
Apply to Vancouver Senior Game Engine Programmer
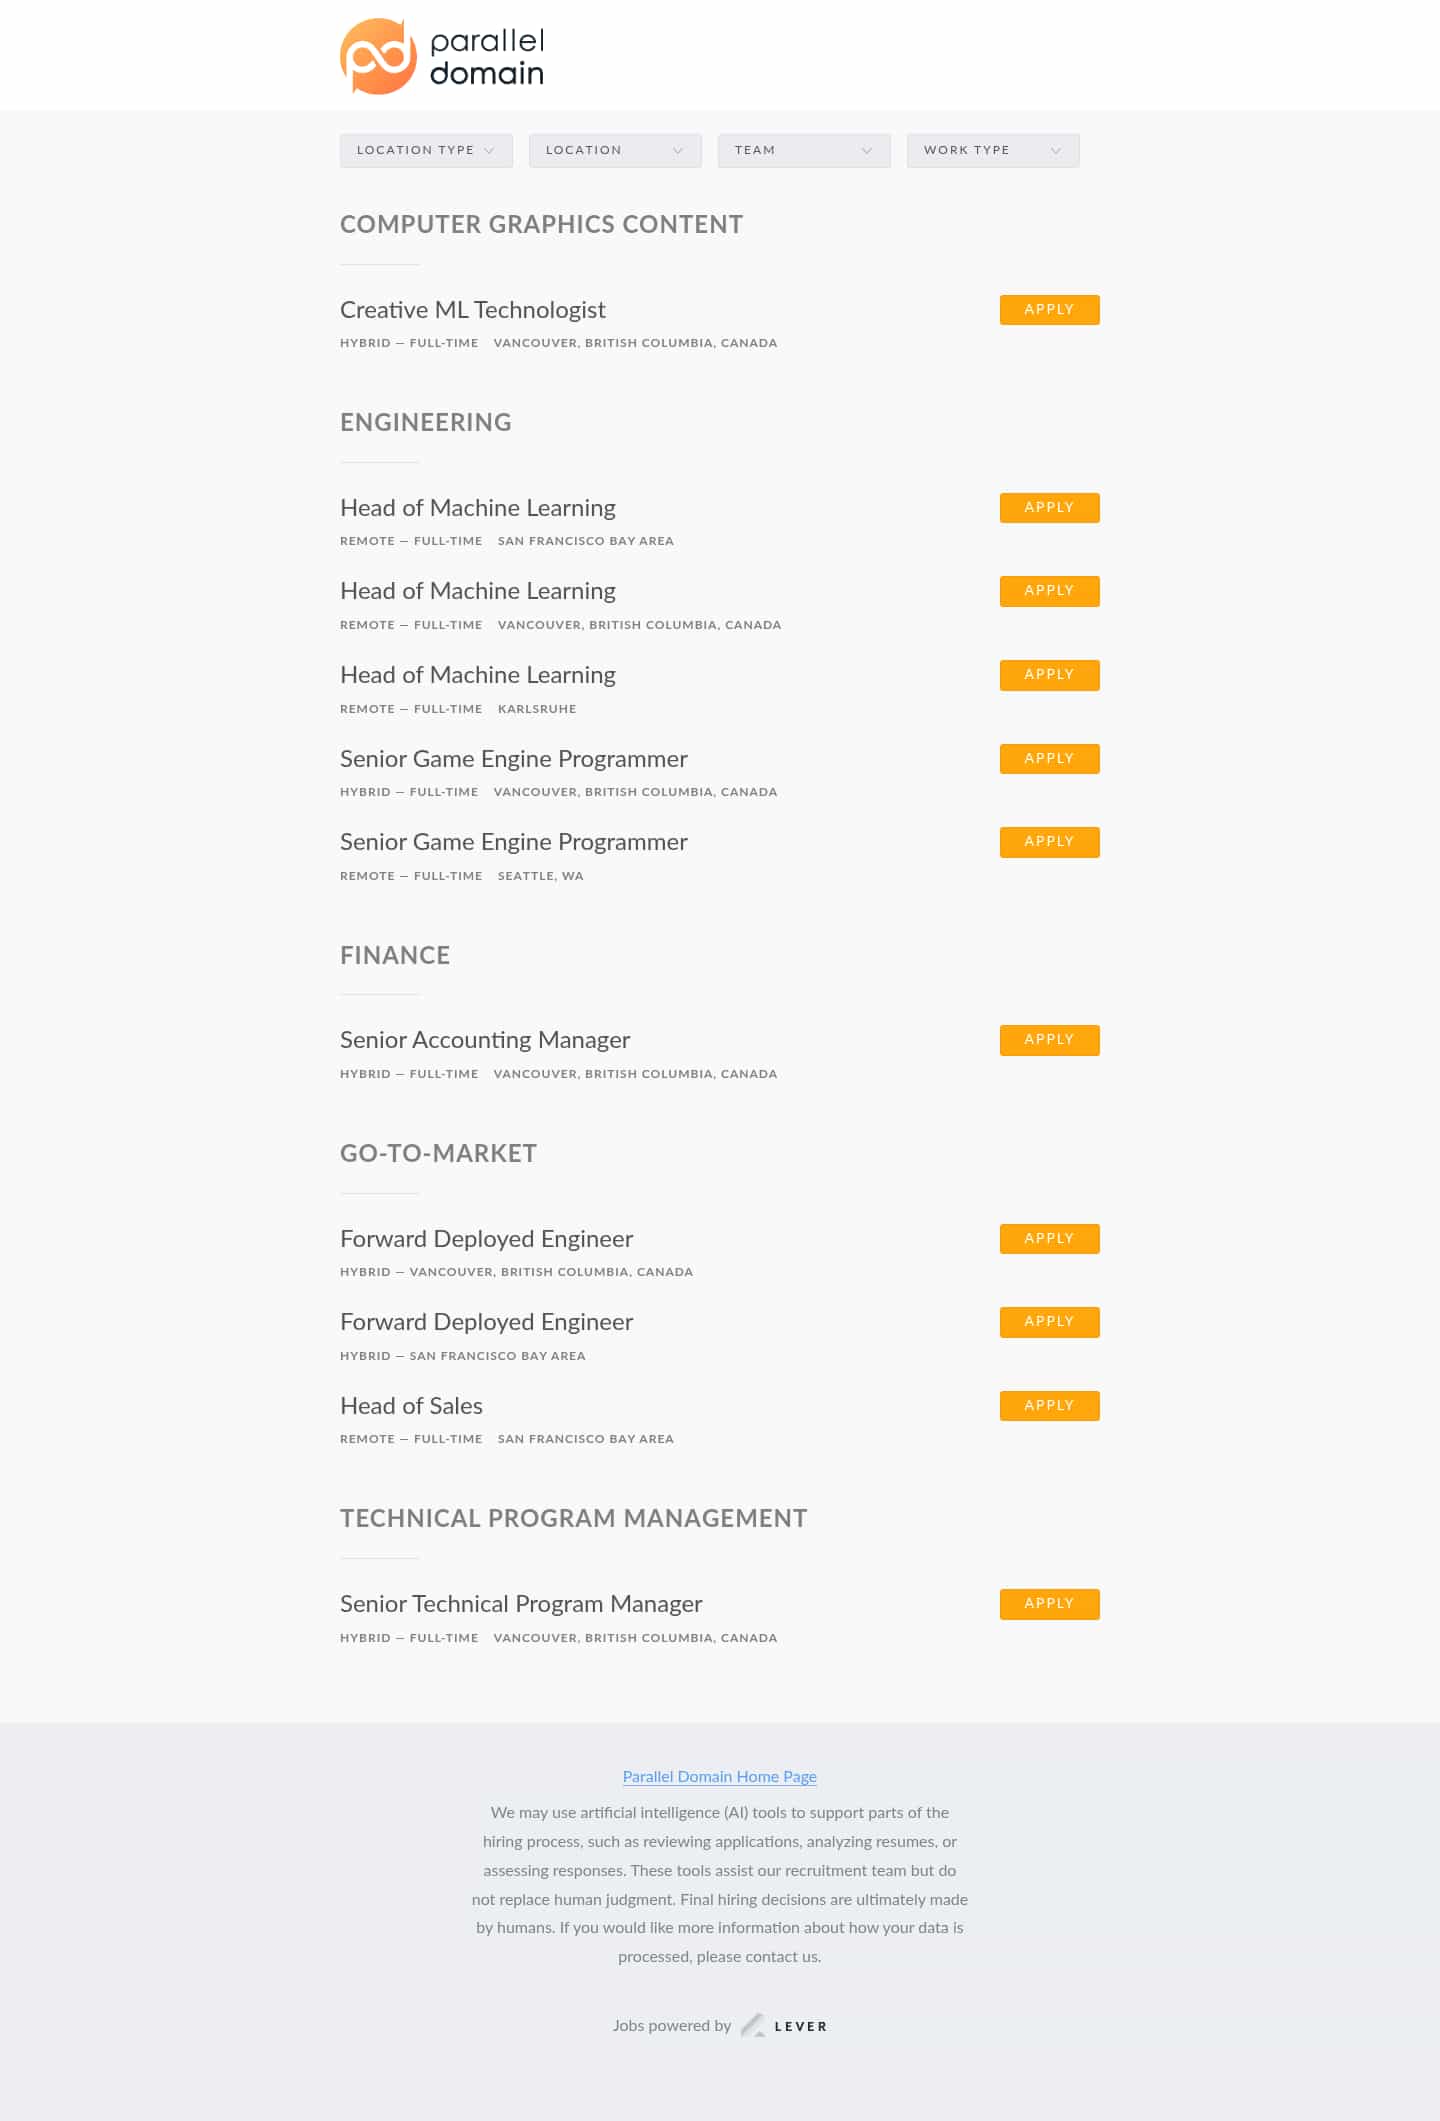tap(1049, 759)
